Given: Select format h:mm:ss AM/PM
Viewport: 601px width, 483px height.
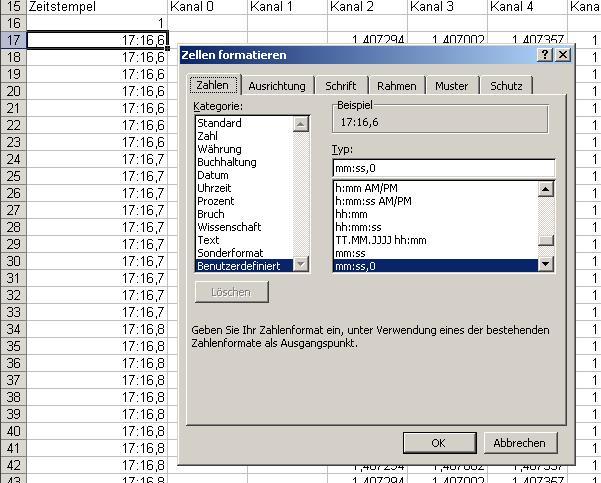Looking at the screenshot, I should [x=436, y=201].
